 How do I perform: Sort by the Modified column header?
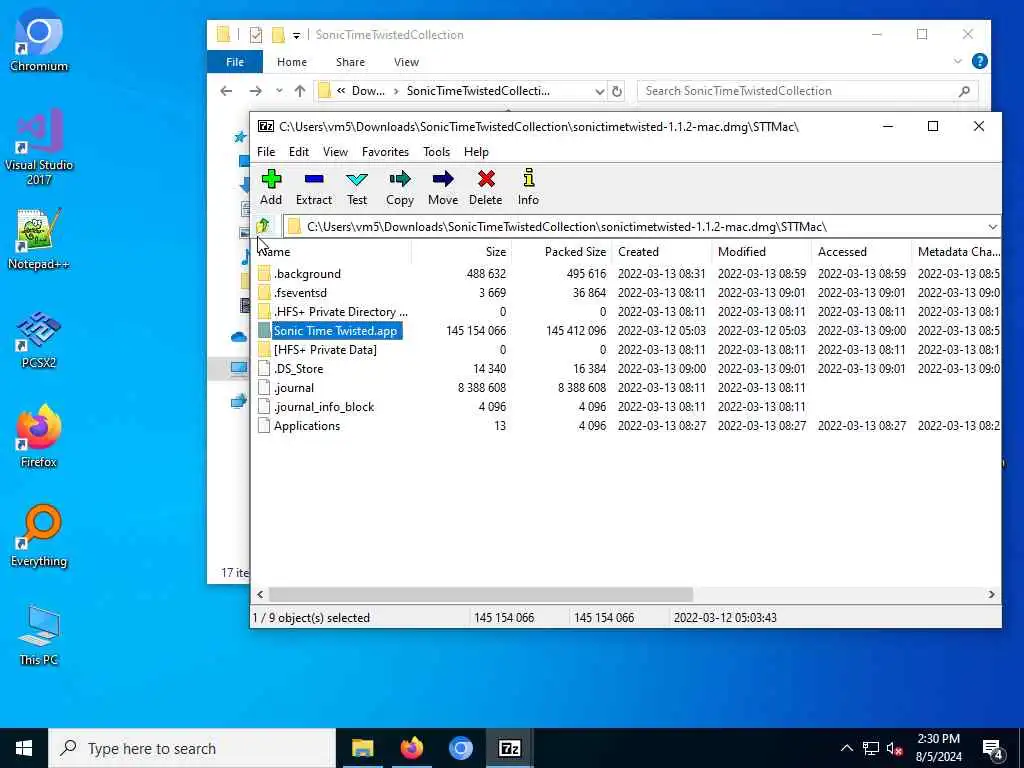coord(761,251)
